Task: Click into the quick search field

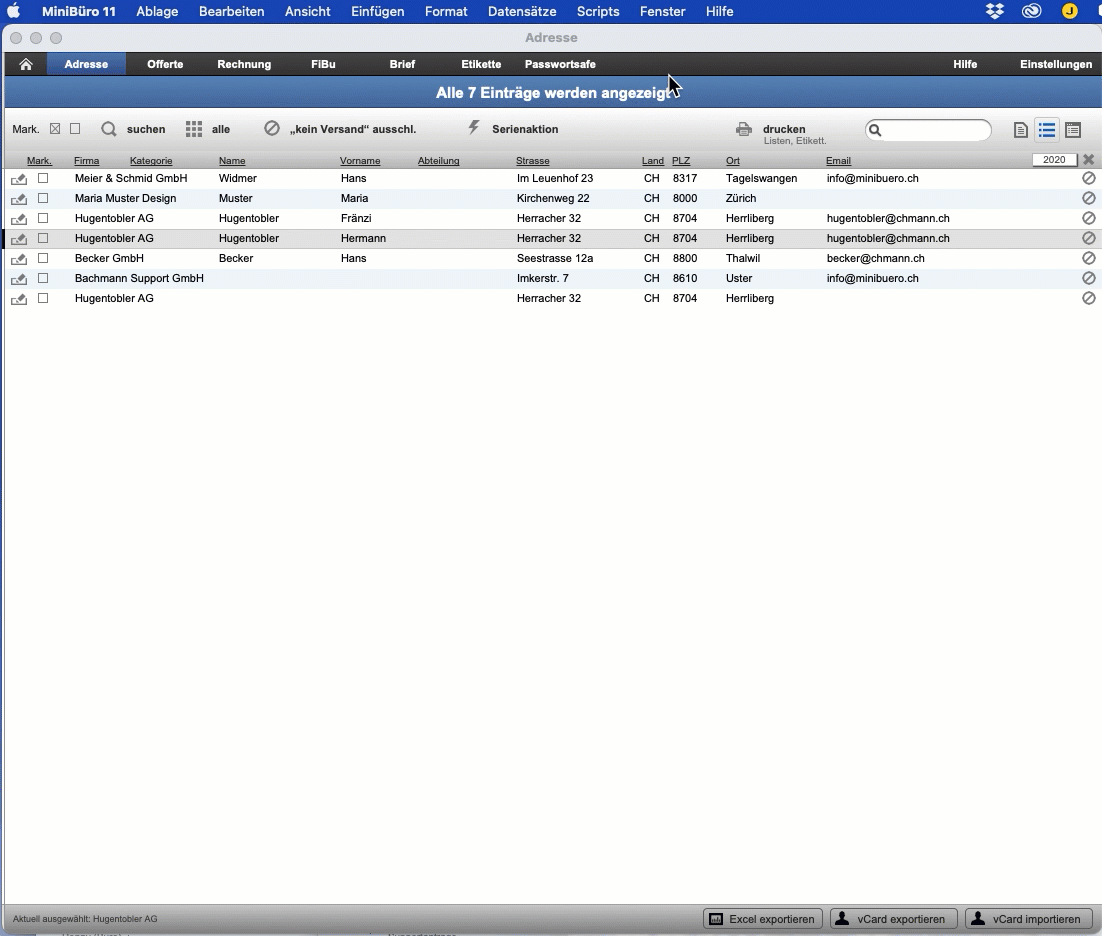Action: tap(928, 130)
